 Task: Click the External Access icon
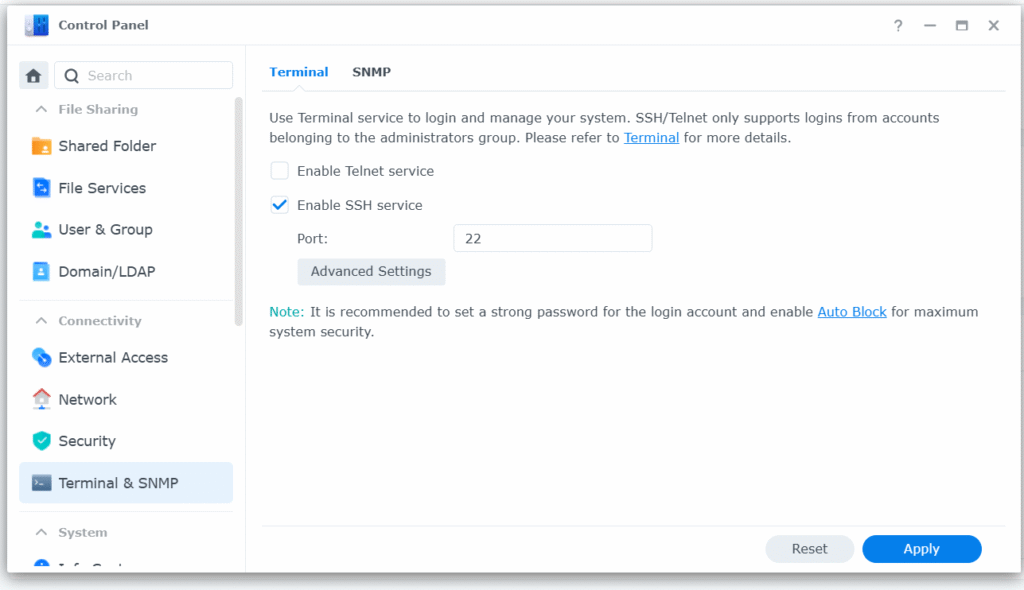[x=41, y=357]
